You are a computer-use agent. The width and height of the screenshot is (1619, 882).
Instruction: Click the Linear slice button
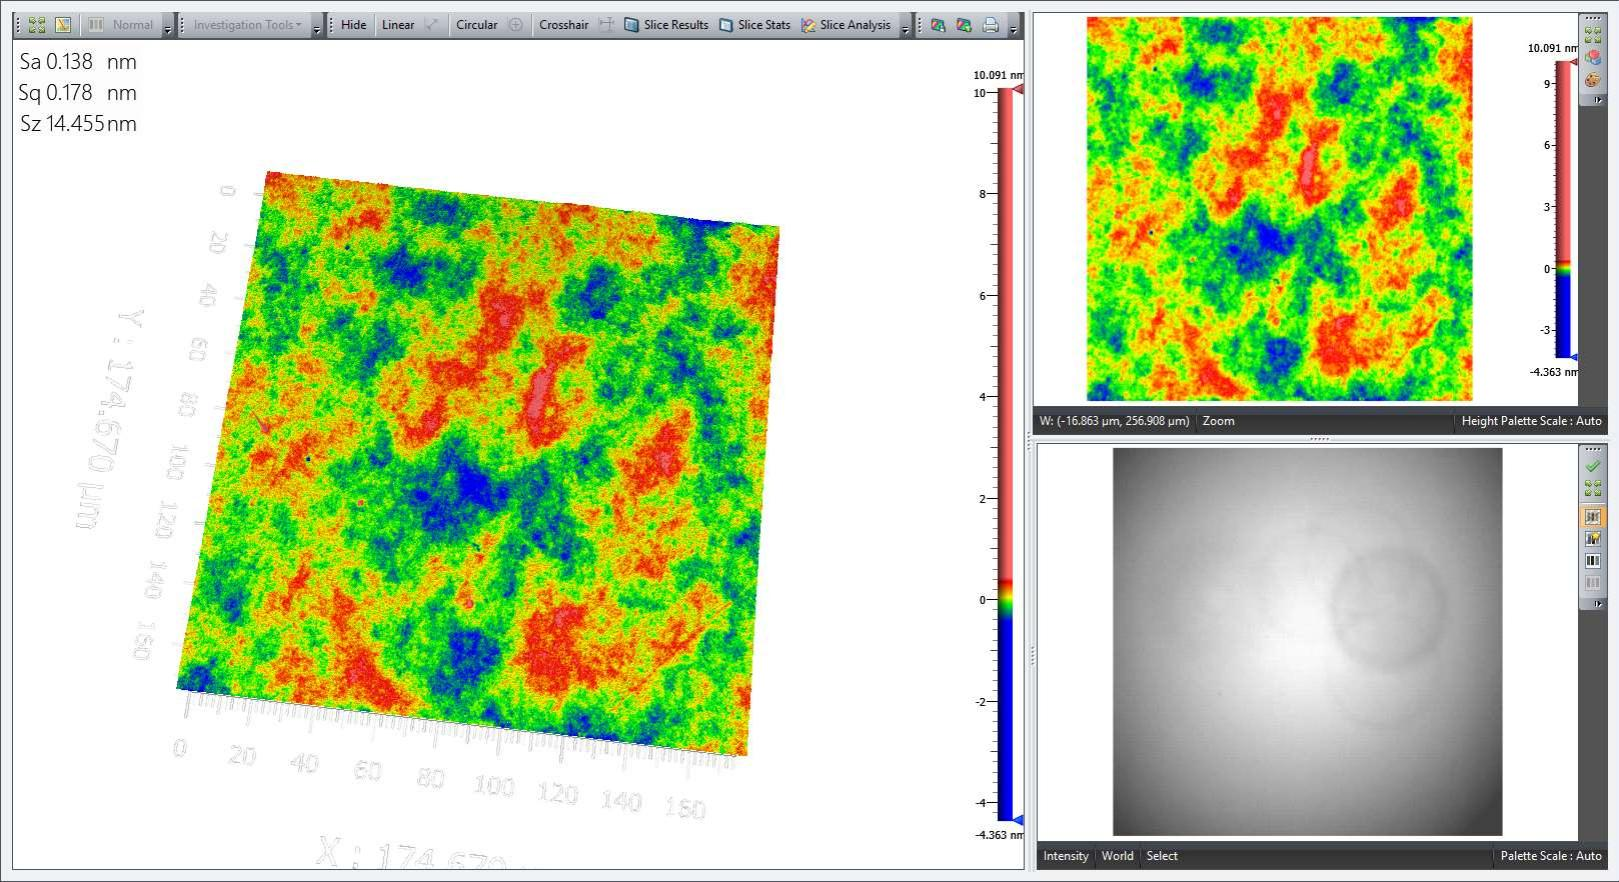tap(398, 25)
